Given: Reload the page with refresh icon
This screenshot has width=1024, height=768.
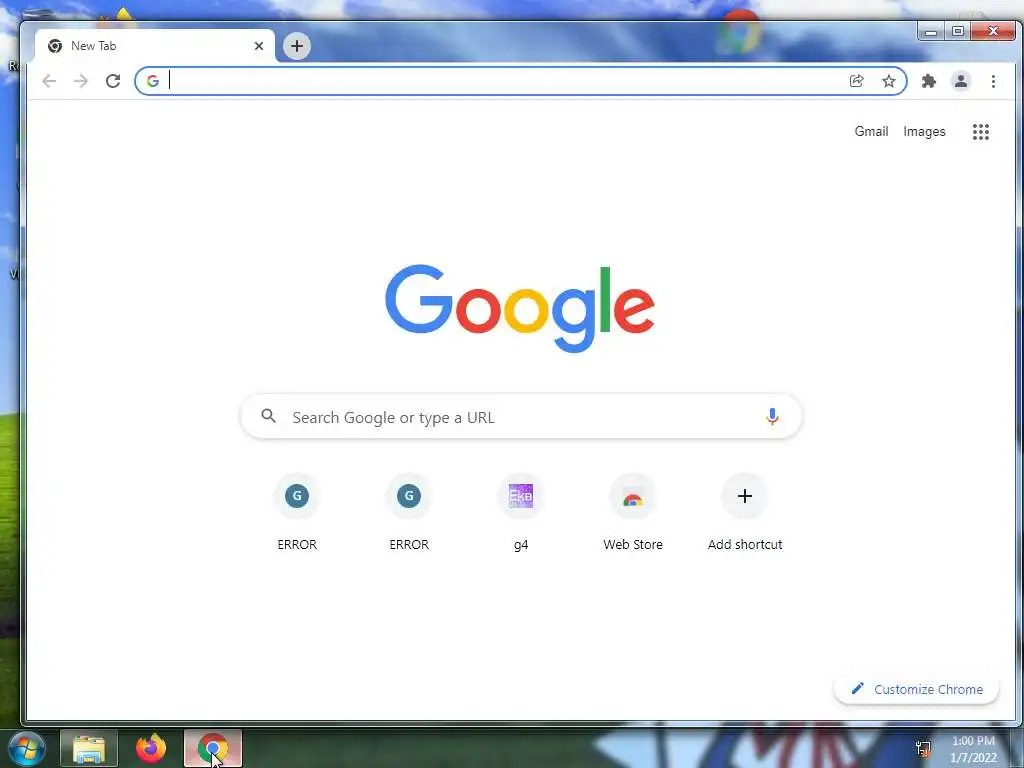Looking at the screenshot, I should (x=113, y=81).
